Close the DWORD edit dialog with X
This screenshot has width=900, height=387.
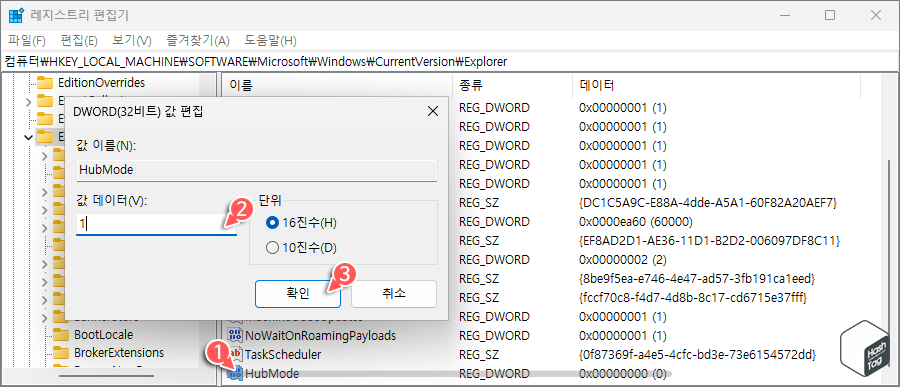click(x=433, y=111)
